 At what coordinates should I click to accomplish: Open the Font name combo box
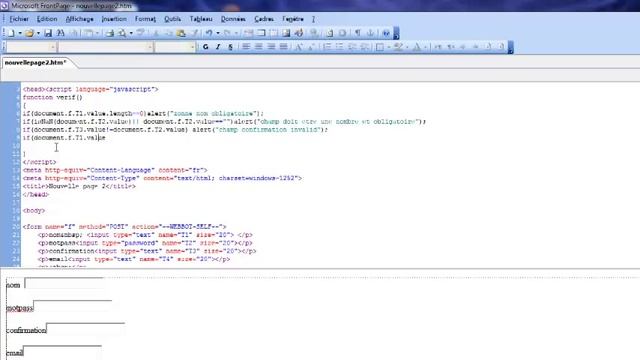point(106,47)
